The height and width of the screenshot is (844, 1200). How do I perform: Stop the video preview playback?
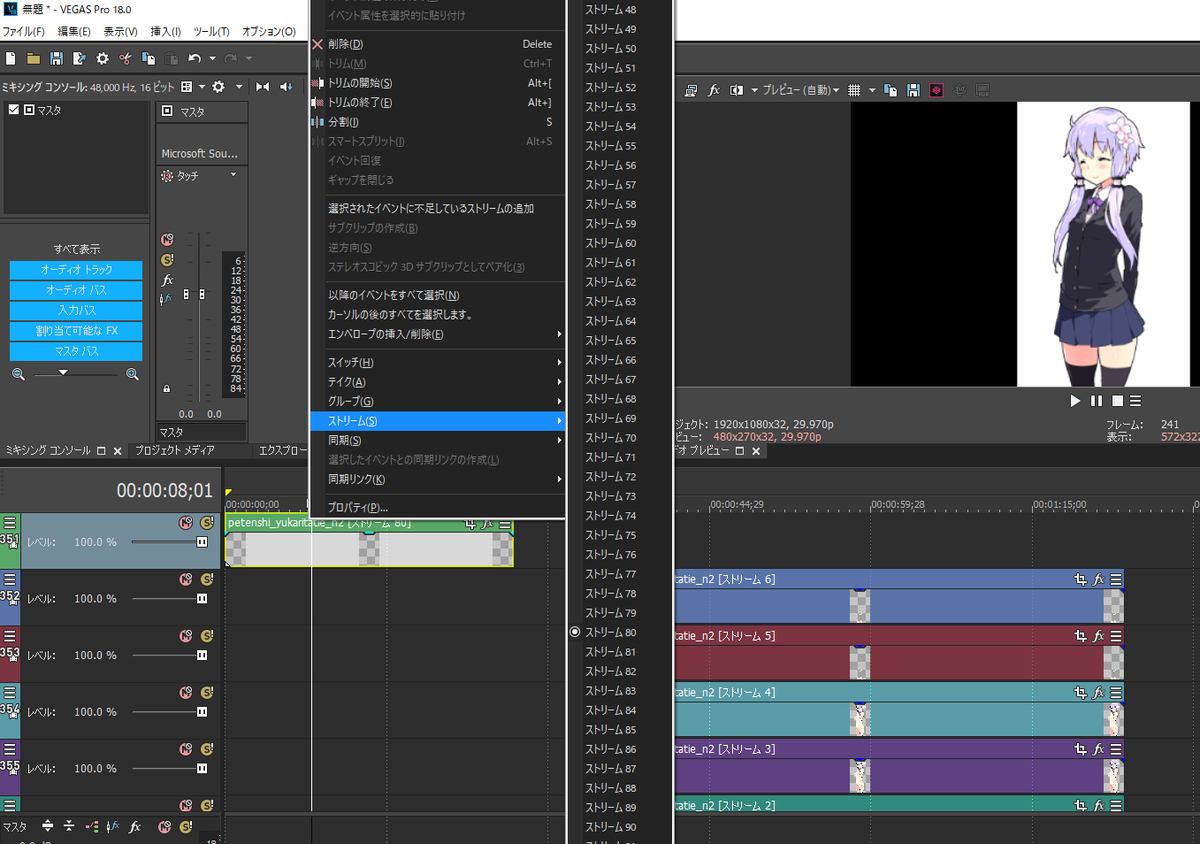tap(1118, 400)
